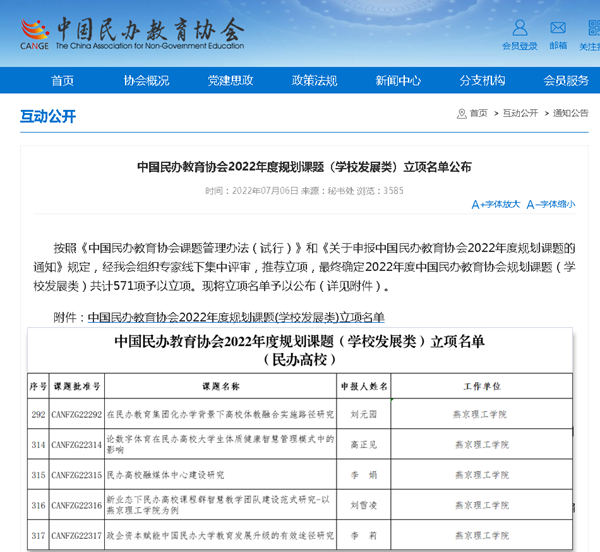
Task: Click 首页 in the breadcrumb trail
Action: pyautogui.click(x=478, y=113)
